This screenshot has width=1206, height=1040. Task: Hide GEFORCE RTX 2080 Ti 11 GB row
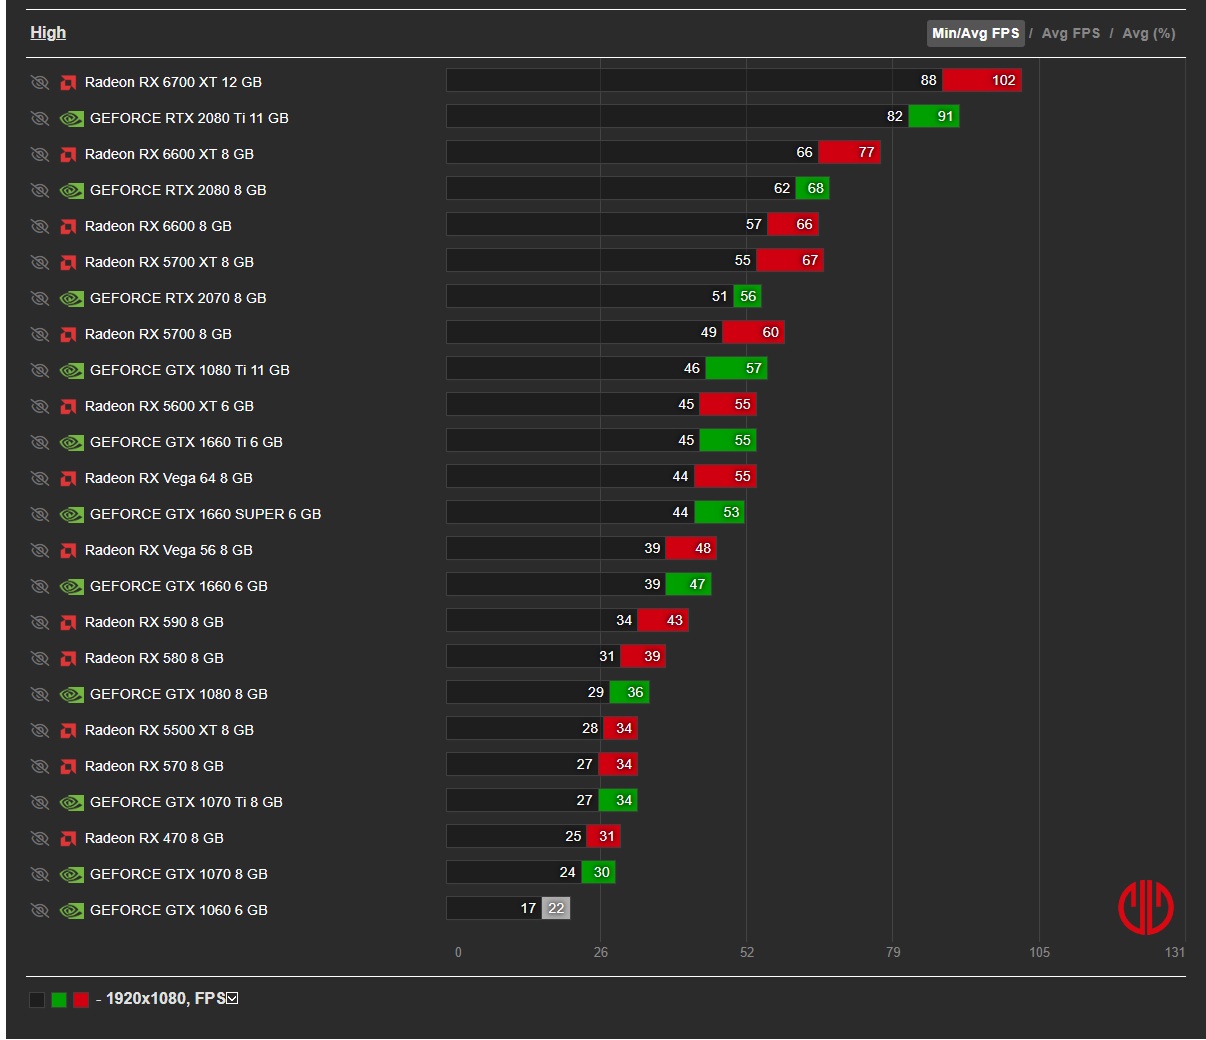click(40, 118)
